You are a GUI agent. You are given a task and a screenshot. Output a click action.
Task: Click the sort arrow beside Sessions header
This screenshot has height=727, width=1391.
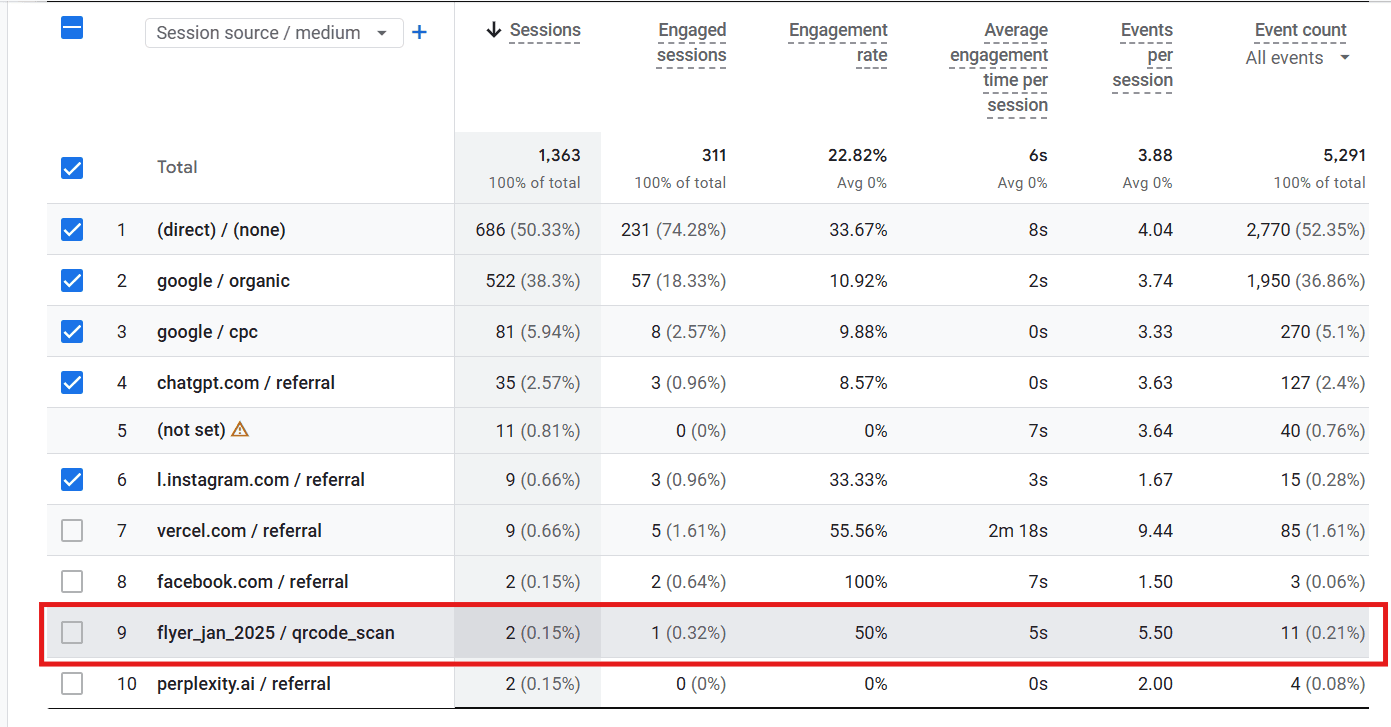(493, 30)
